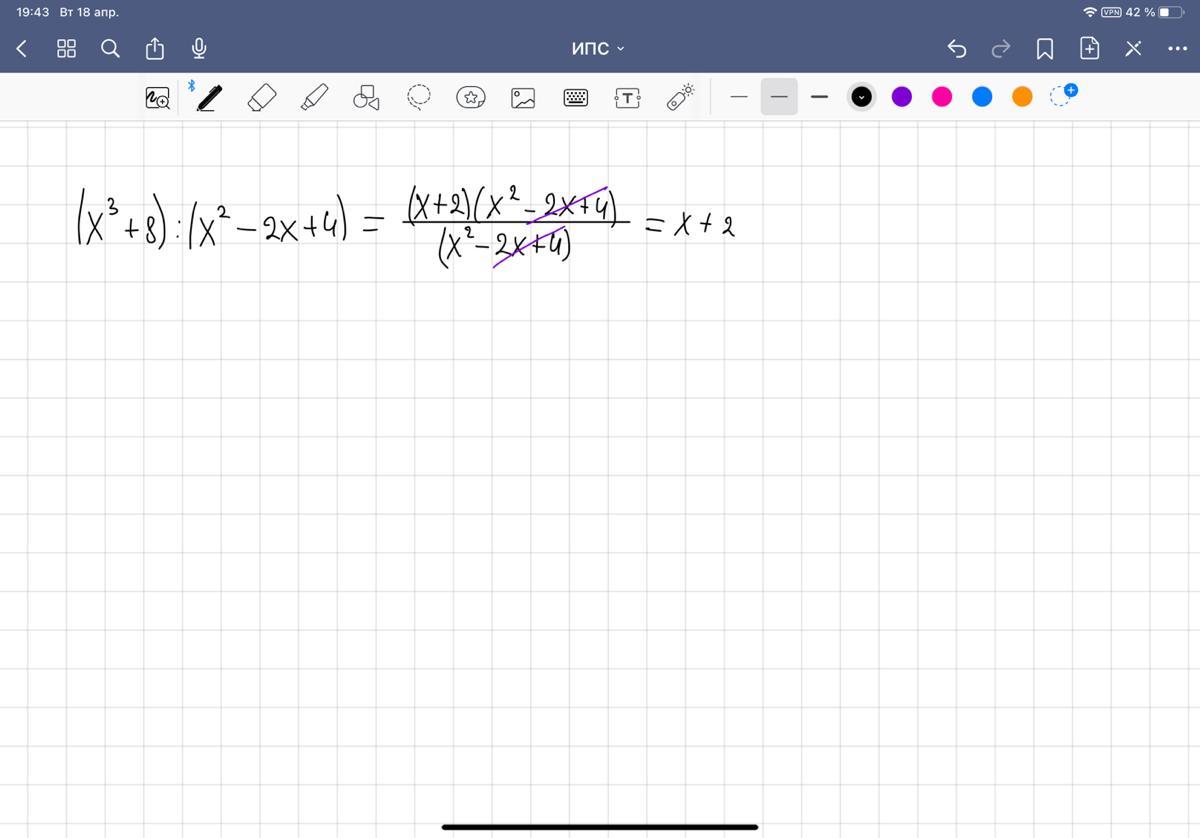Choose the thinnest stroke width
Image resolution: width=1200 pixels, height=838 pixels.
pos(739,97)
